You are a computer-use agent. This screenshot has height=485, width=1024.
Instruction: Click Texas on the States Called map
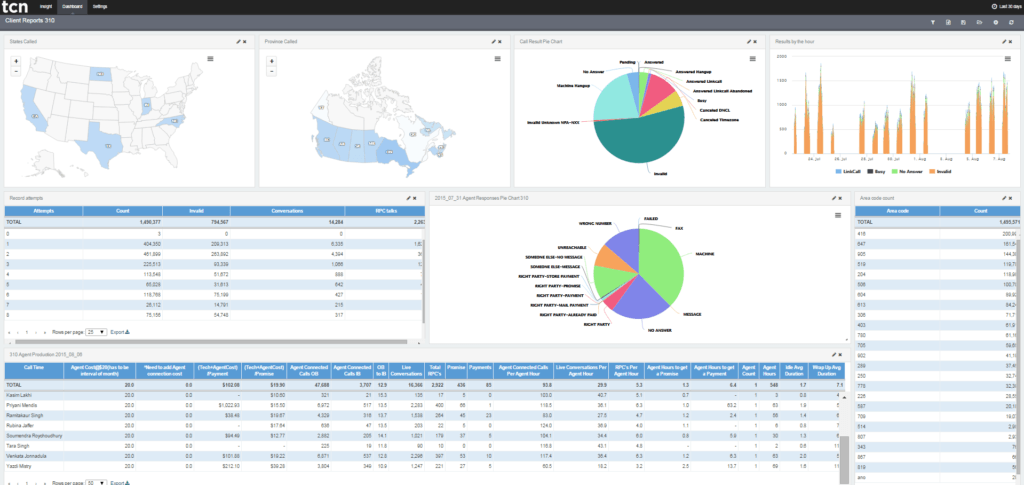pos(104,146)
